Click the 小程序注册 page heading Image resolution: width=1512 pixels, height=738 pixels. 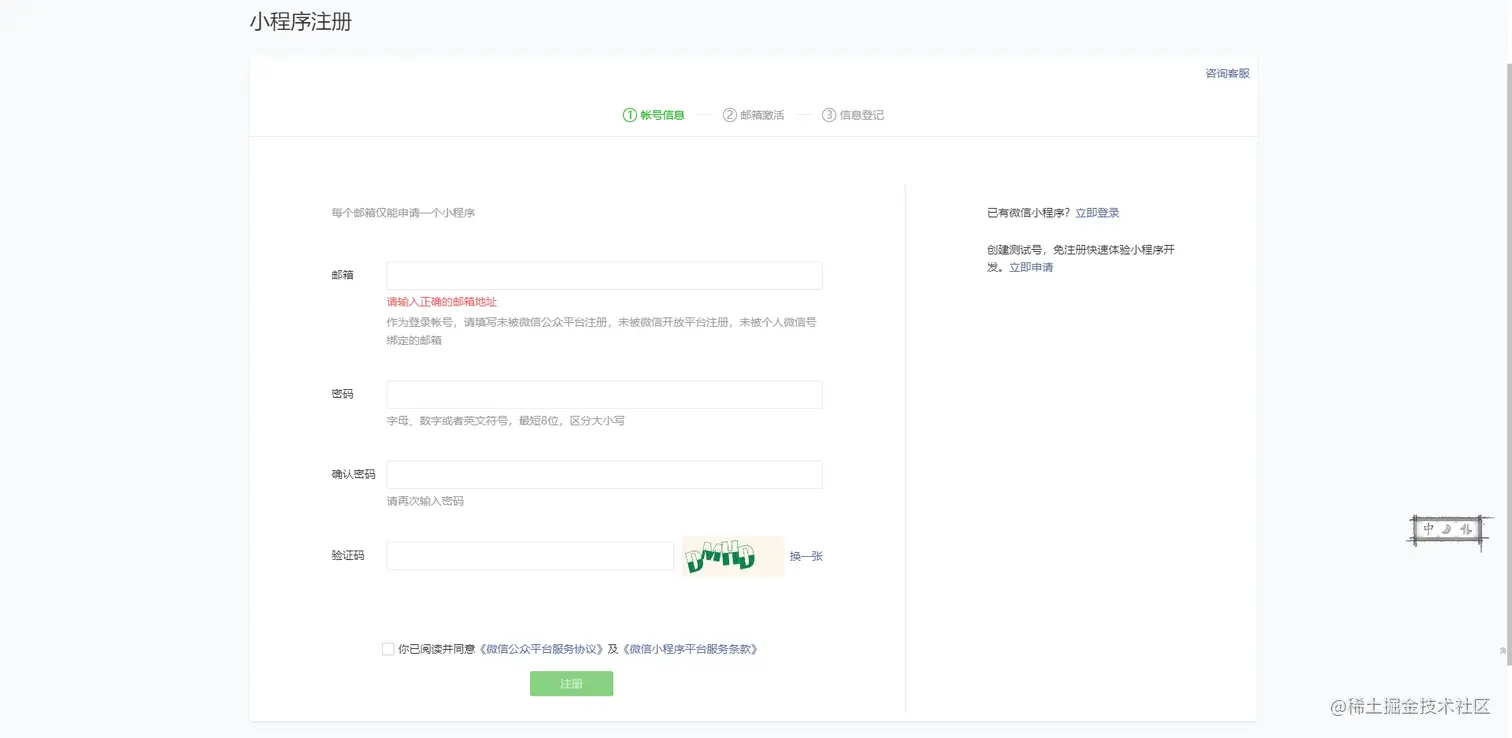(301, 21)
